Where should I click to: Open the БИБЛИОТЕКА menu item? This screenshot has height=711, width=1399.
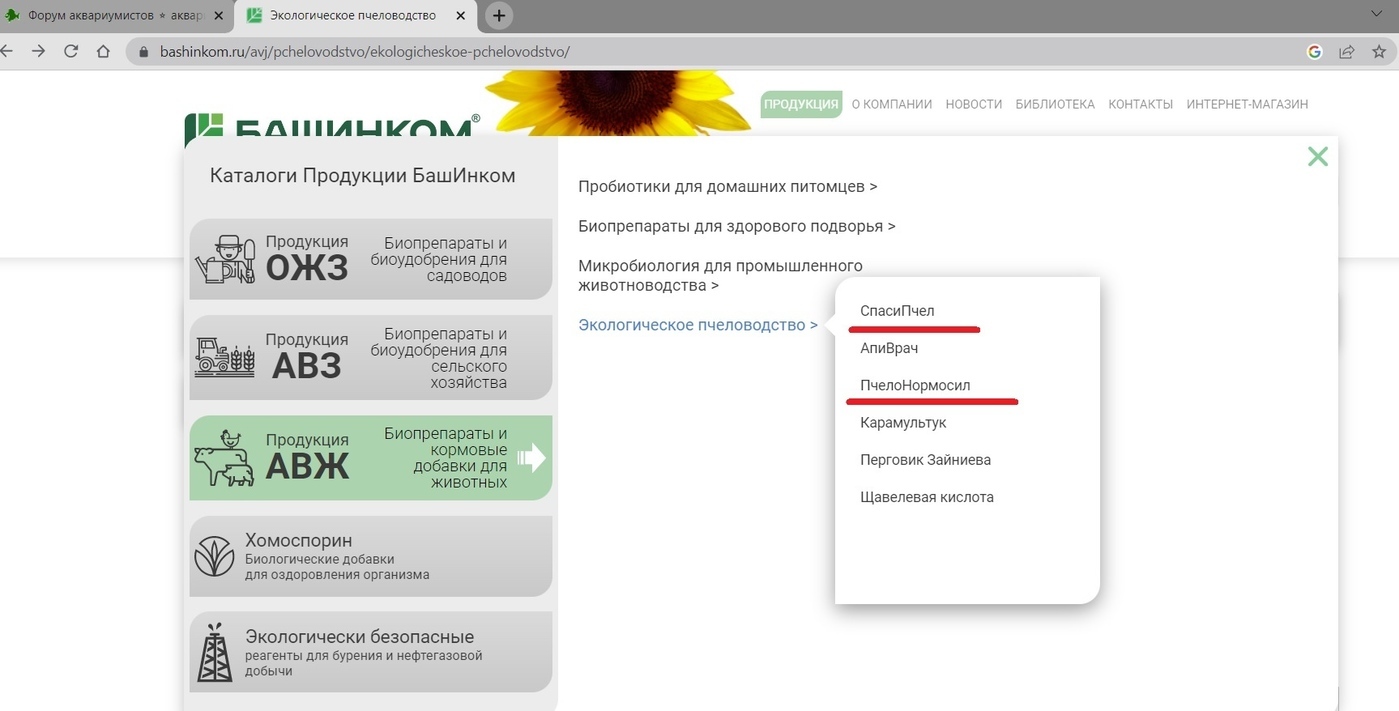[x=1055, y=104]
